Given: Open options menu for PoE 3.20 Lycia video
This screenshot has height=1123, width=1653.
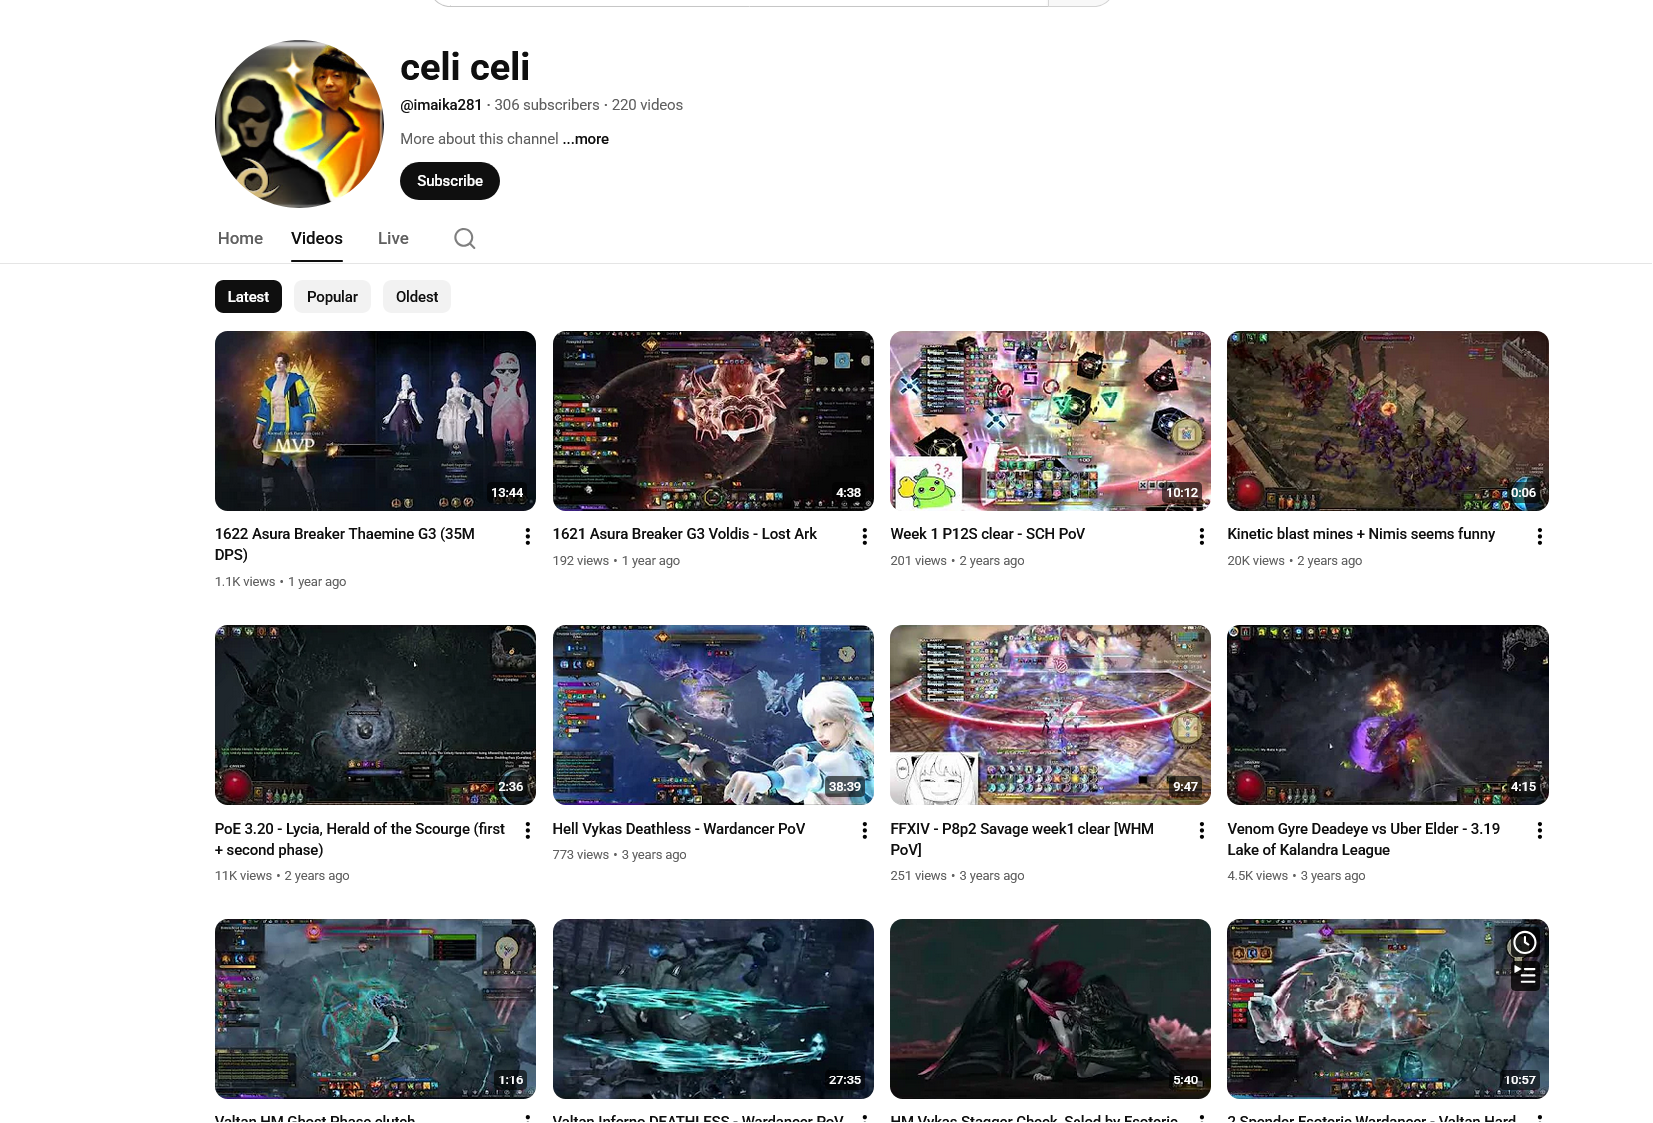Looking at the screenshot, I should tap(527, 830).
